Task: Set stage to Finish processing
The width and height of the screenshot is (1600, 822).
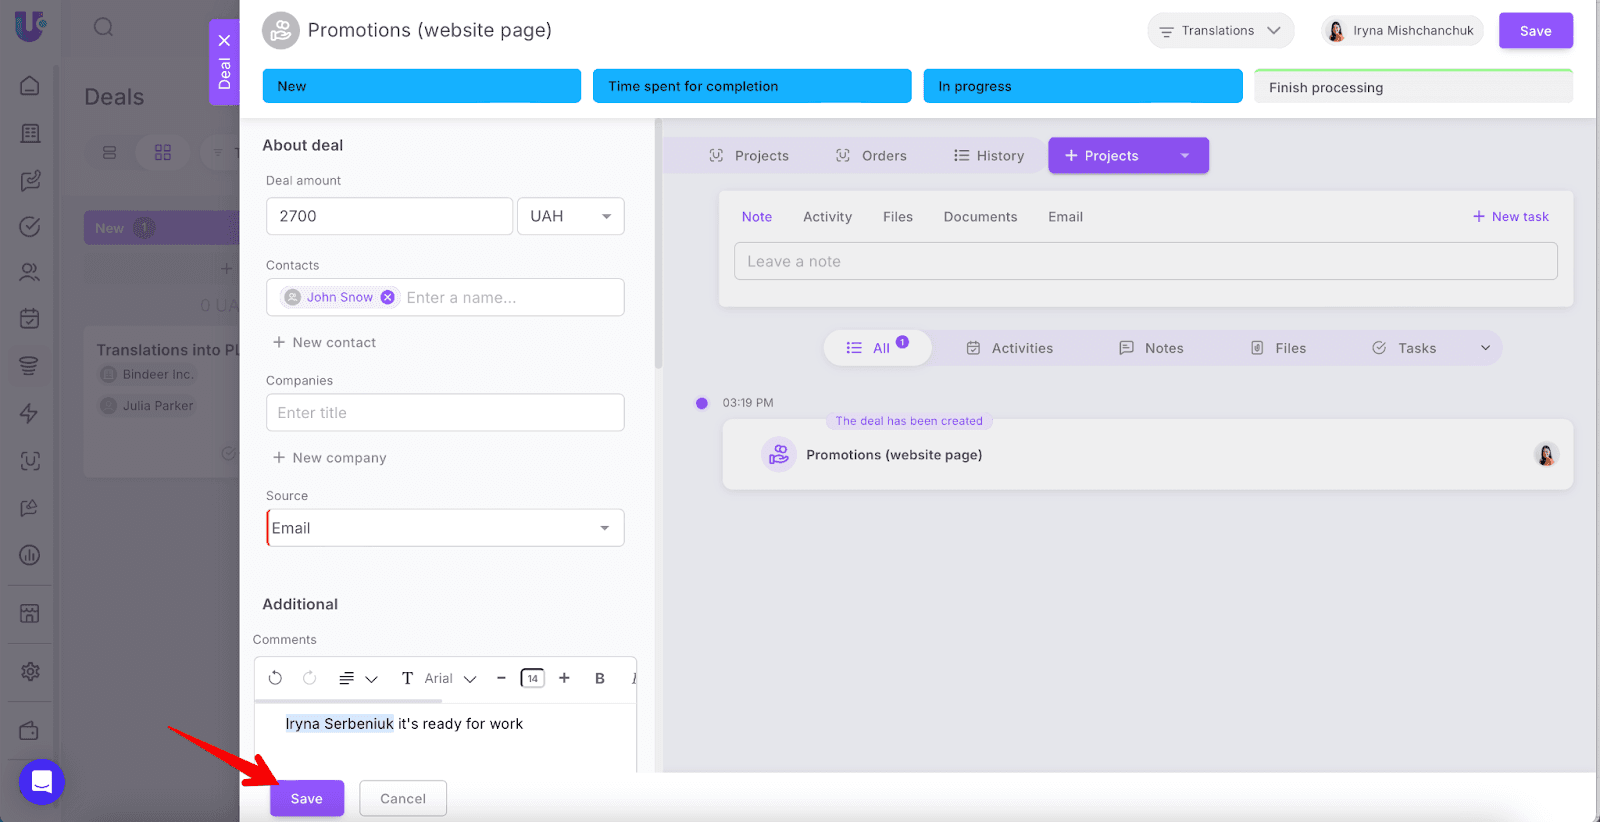Action: coord(1412,87)
